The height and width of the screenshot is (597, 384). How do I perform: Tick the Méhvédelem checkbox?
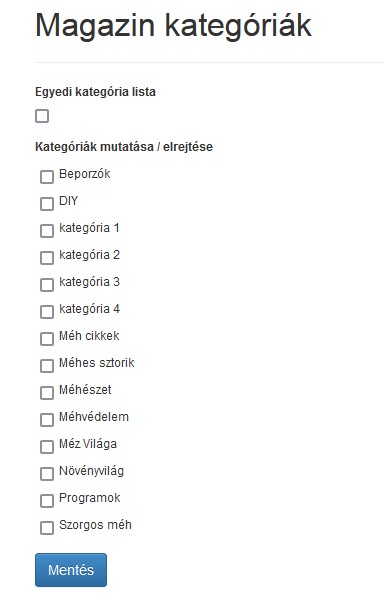point(47,420)
